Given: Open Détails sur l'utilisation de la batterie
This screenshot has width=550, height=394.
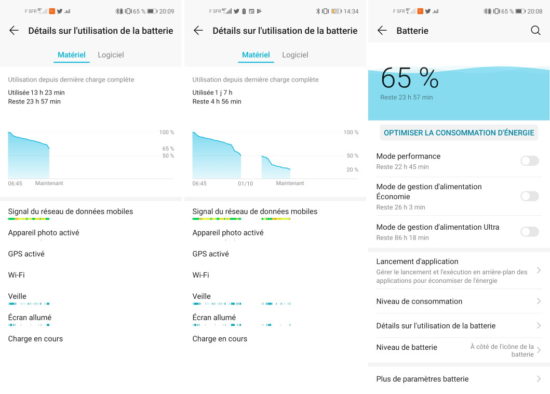Looking at the screenshot, I should 458,326.
